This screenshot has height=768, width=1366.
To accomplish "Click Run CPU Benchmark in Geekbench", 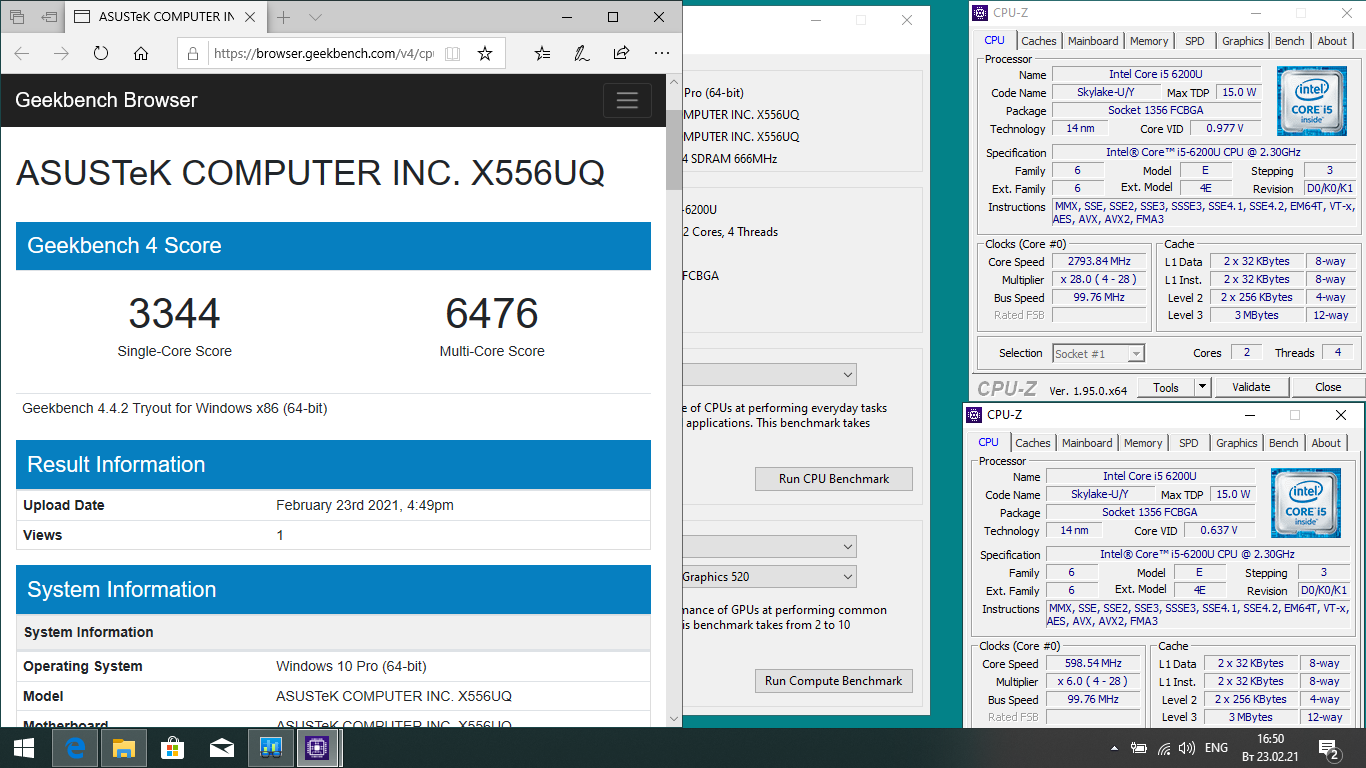I will point(834,479).
